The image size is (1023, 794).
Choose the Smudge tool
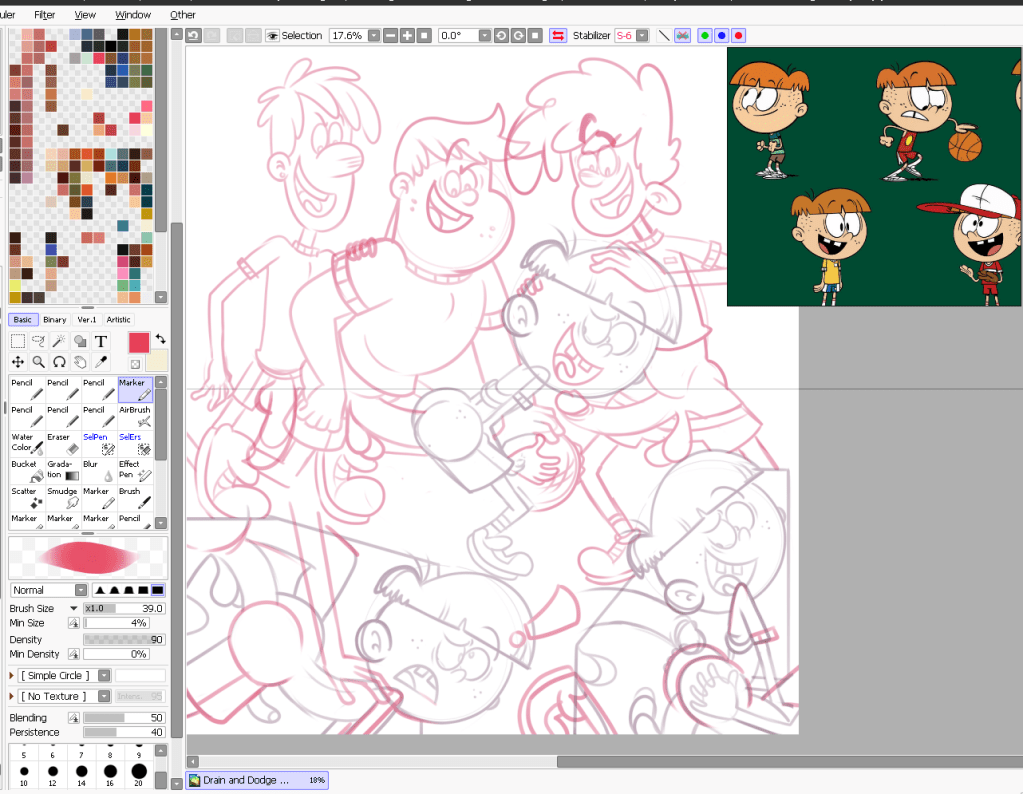pos(60,497)
